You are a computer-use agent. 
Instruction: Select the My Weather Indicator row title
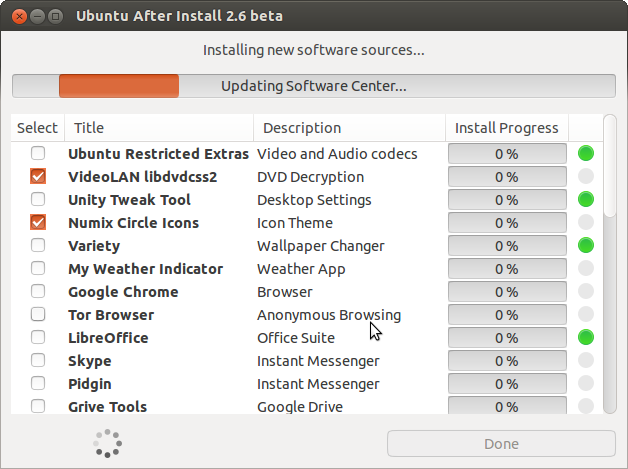tap(145, 269)
